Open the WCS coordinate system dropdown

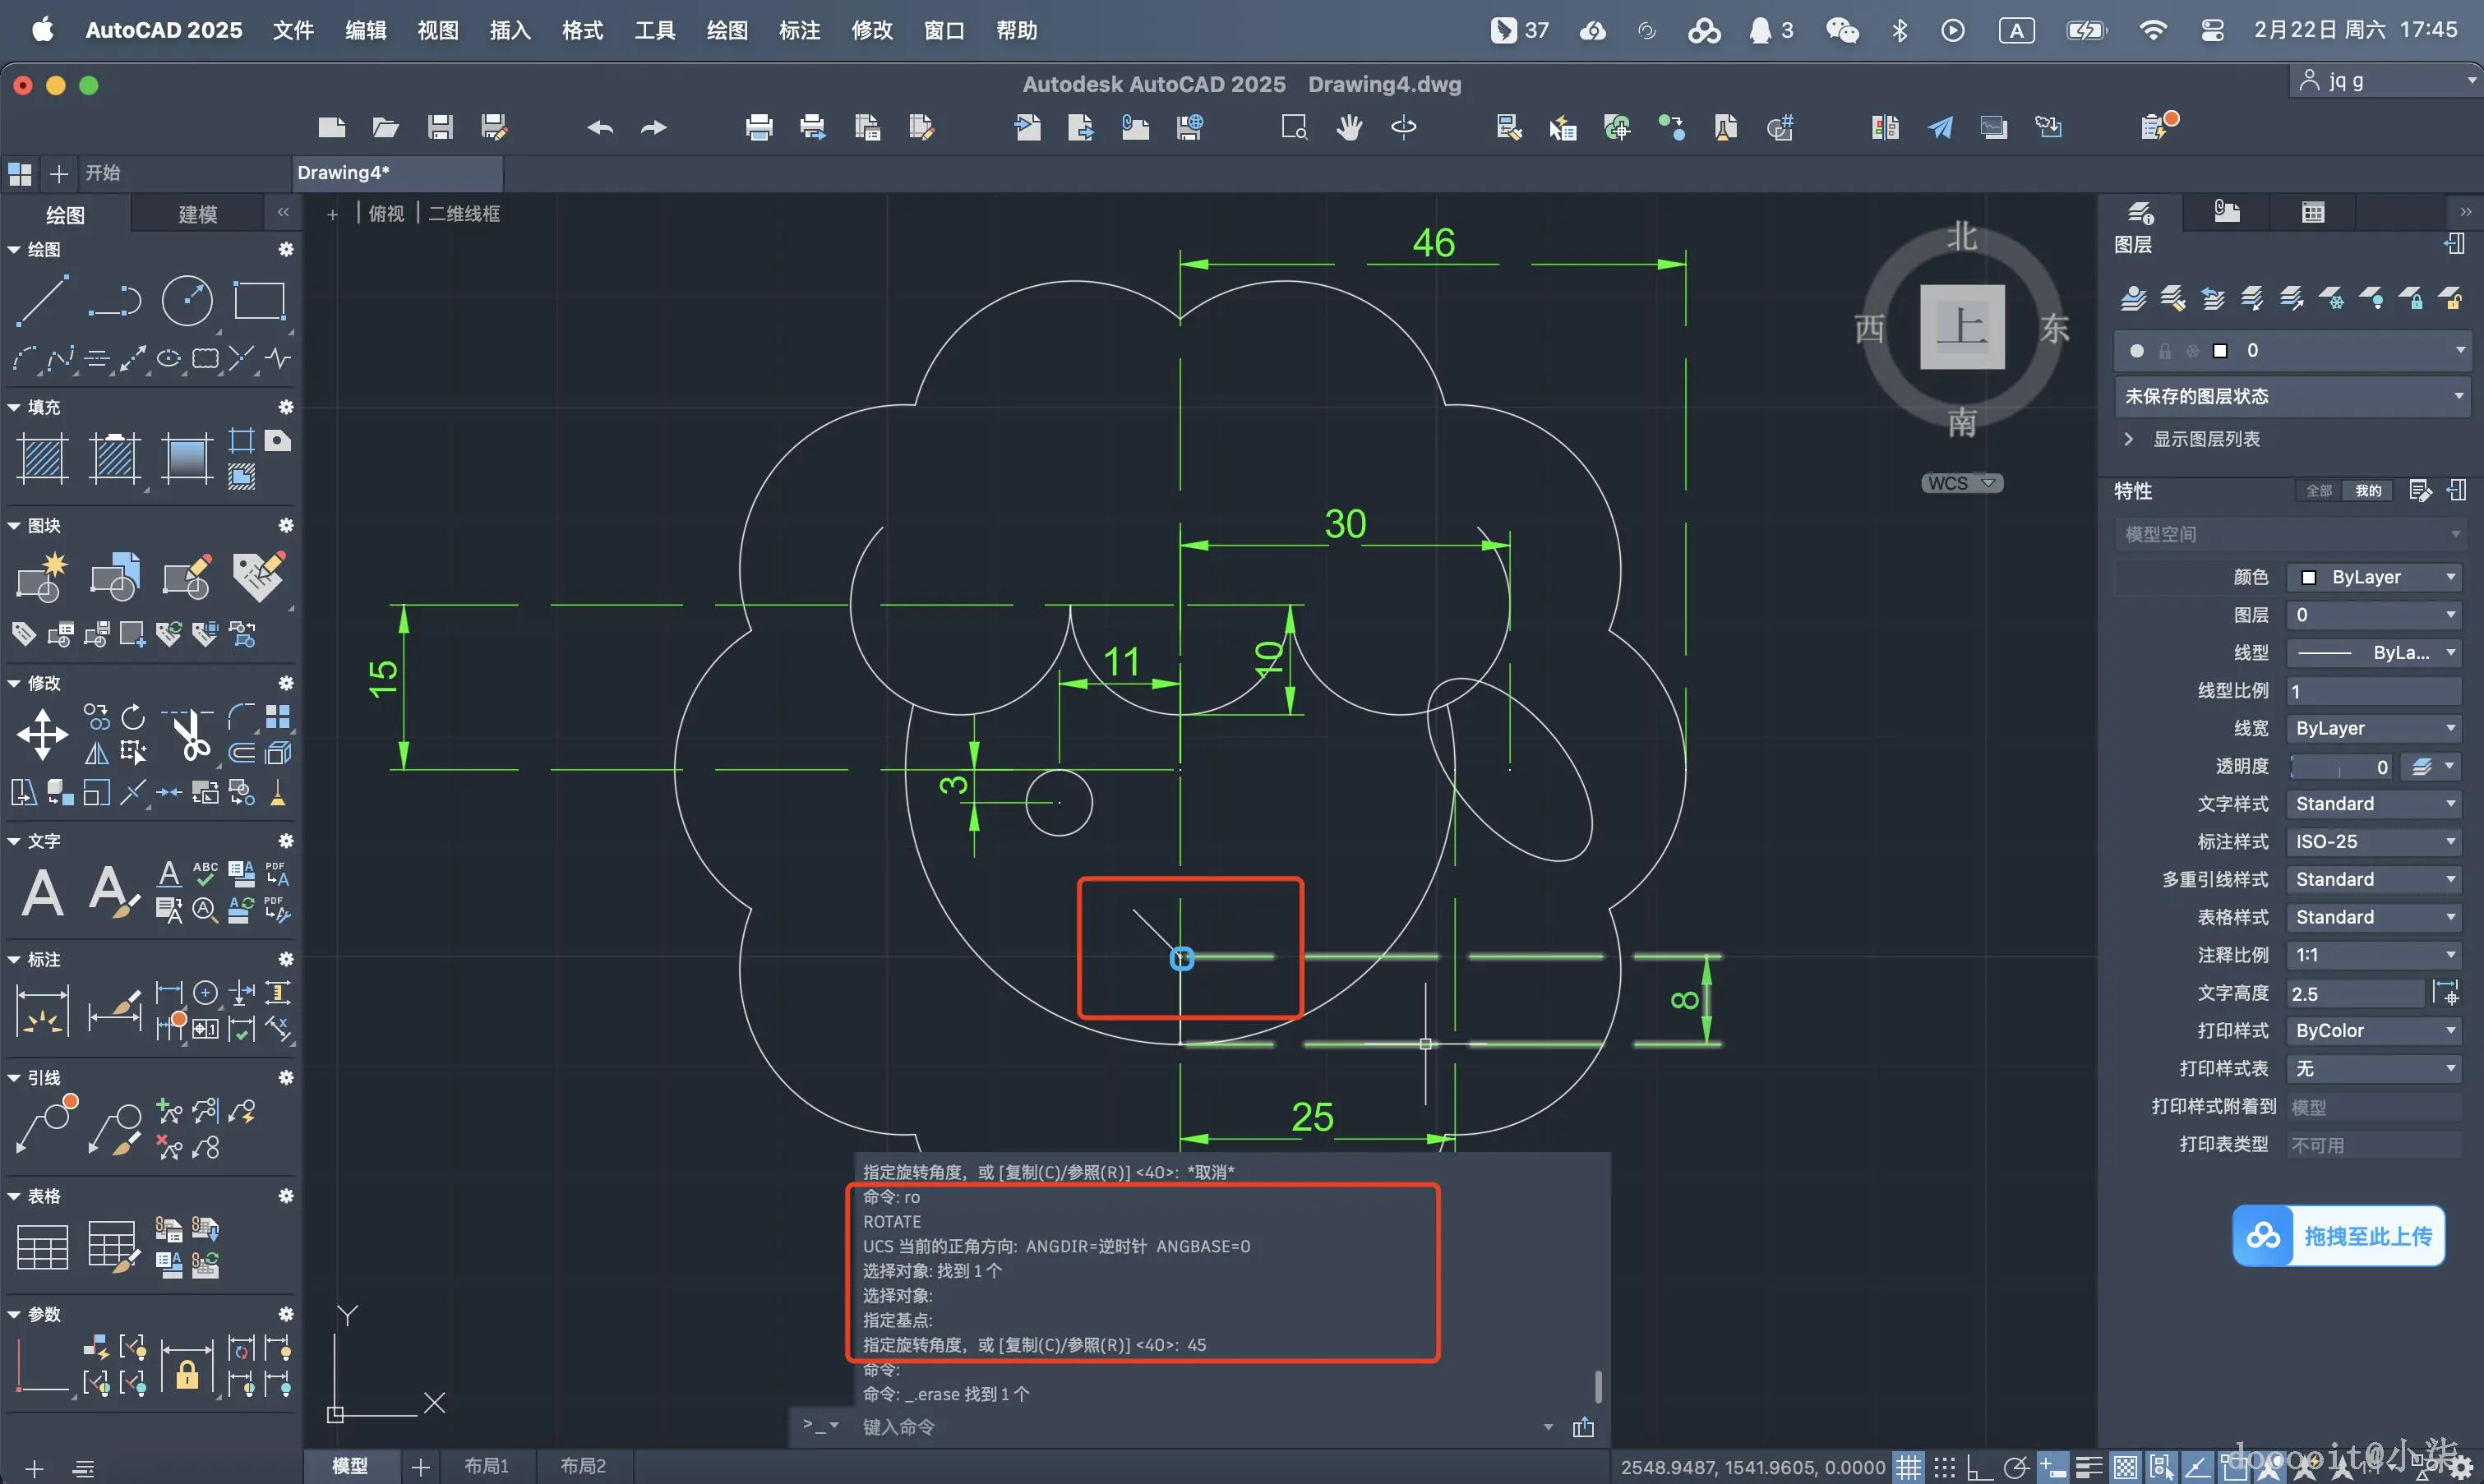[1962, 483]
